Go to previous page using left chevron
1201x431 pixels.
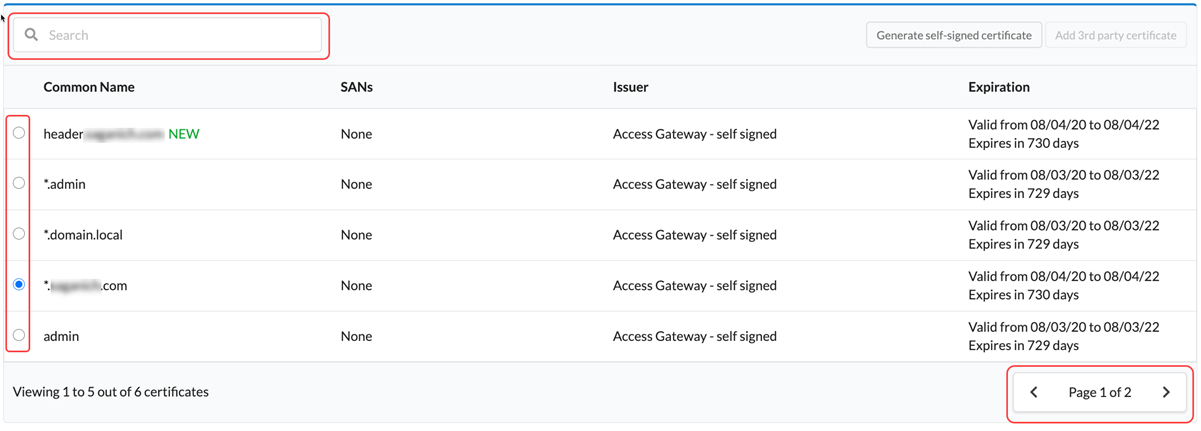(1034, 393)
